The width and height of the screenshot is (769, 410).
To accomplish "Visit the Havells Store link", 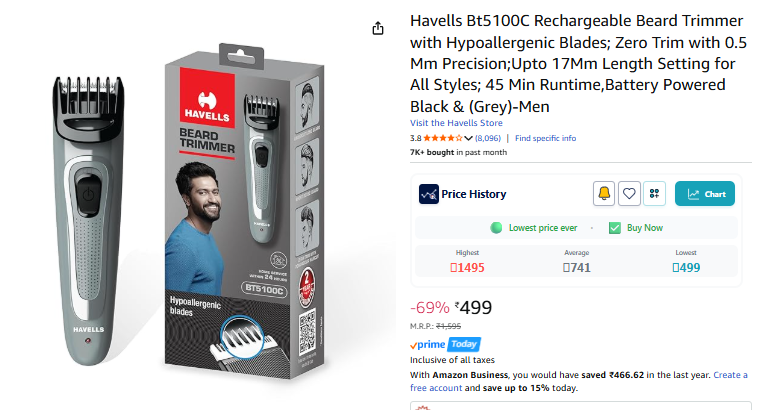I will (456, 123).
